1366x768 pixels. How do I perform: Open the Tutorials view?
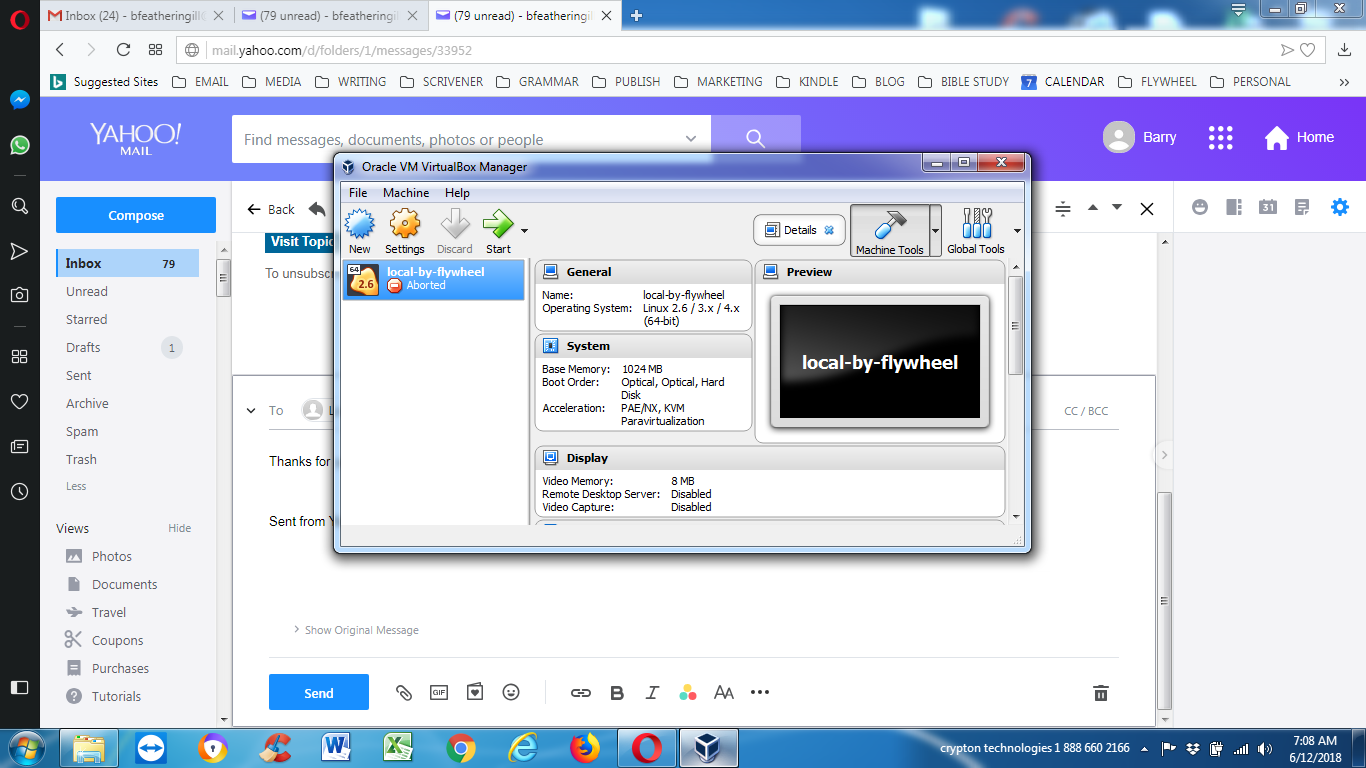(x=117, y=696)
